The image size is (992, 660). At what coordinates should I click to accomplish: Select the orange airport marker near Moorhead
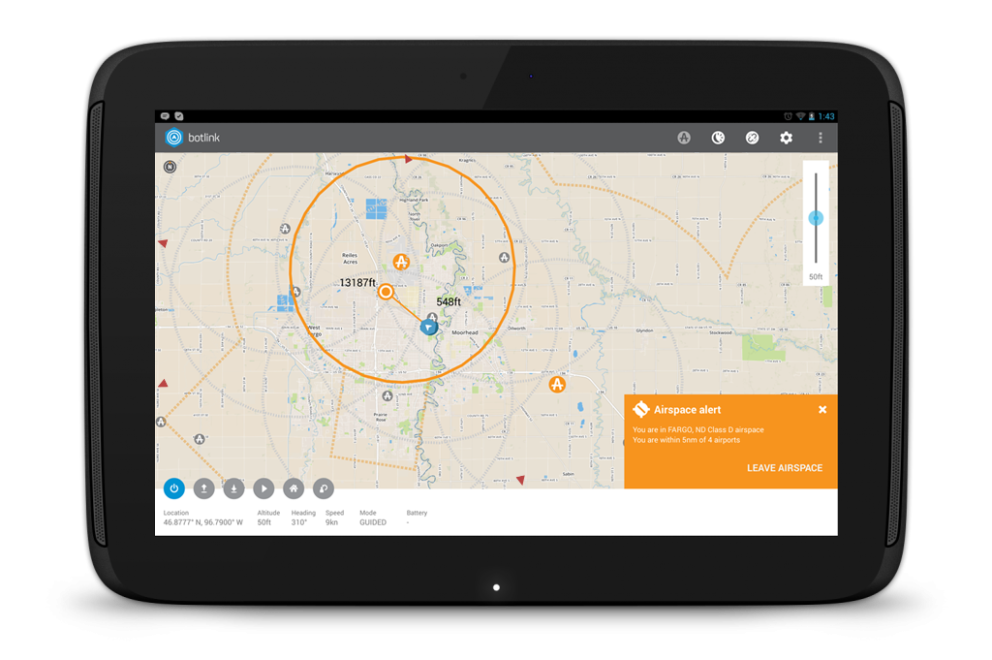557,384
